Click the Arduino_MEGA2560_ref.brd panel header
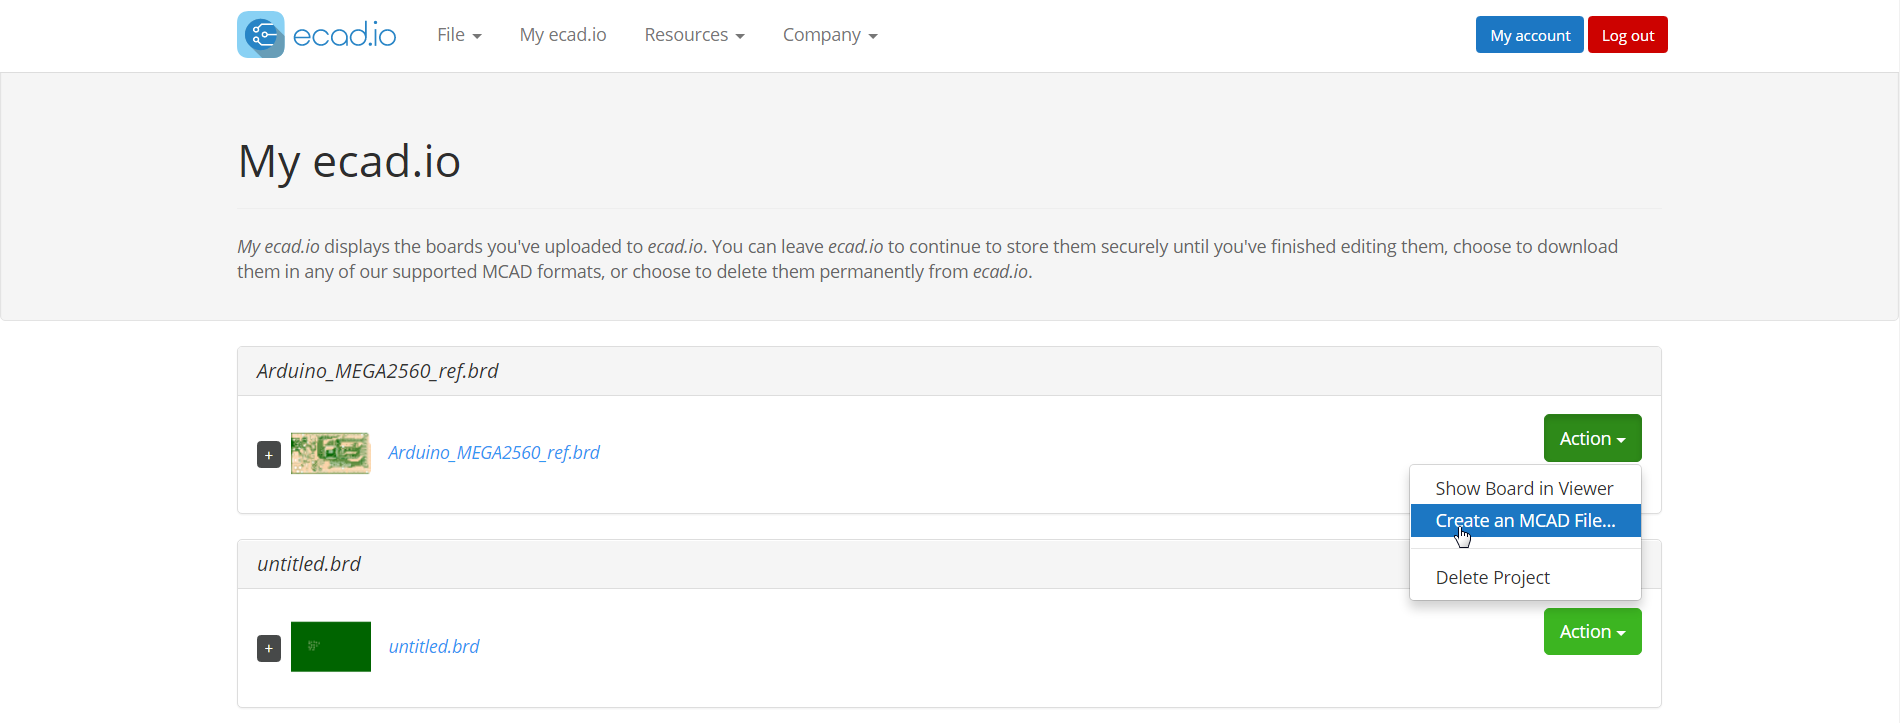The height and width of the screenshot is (723, 1900). [377, 371]
